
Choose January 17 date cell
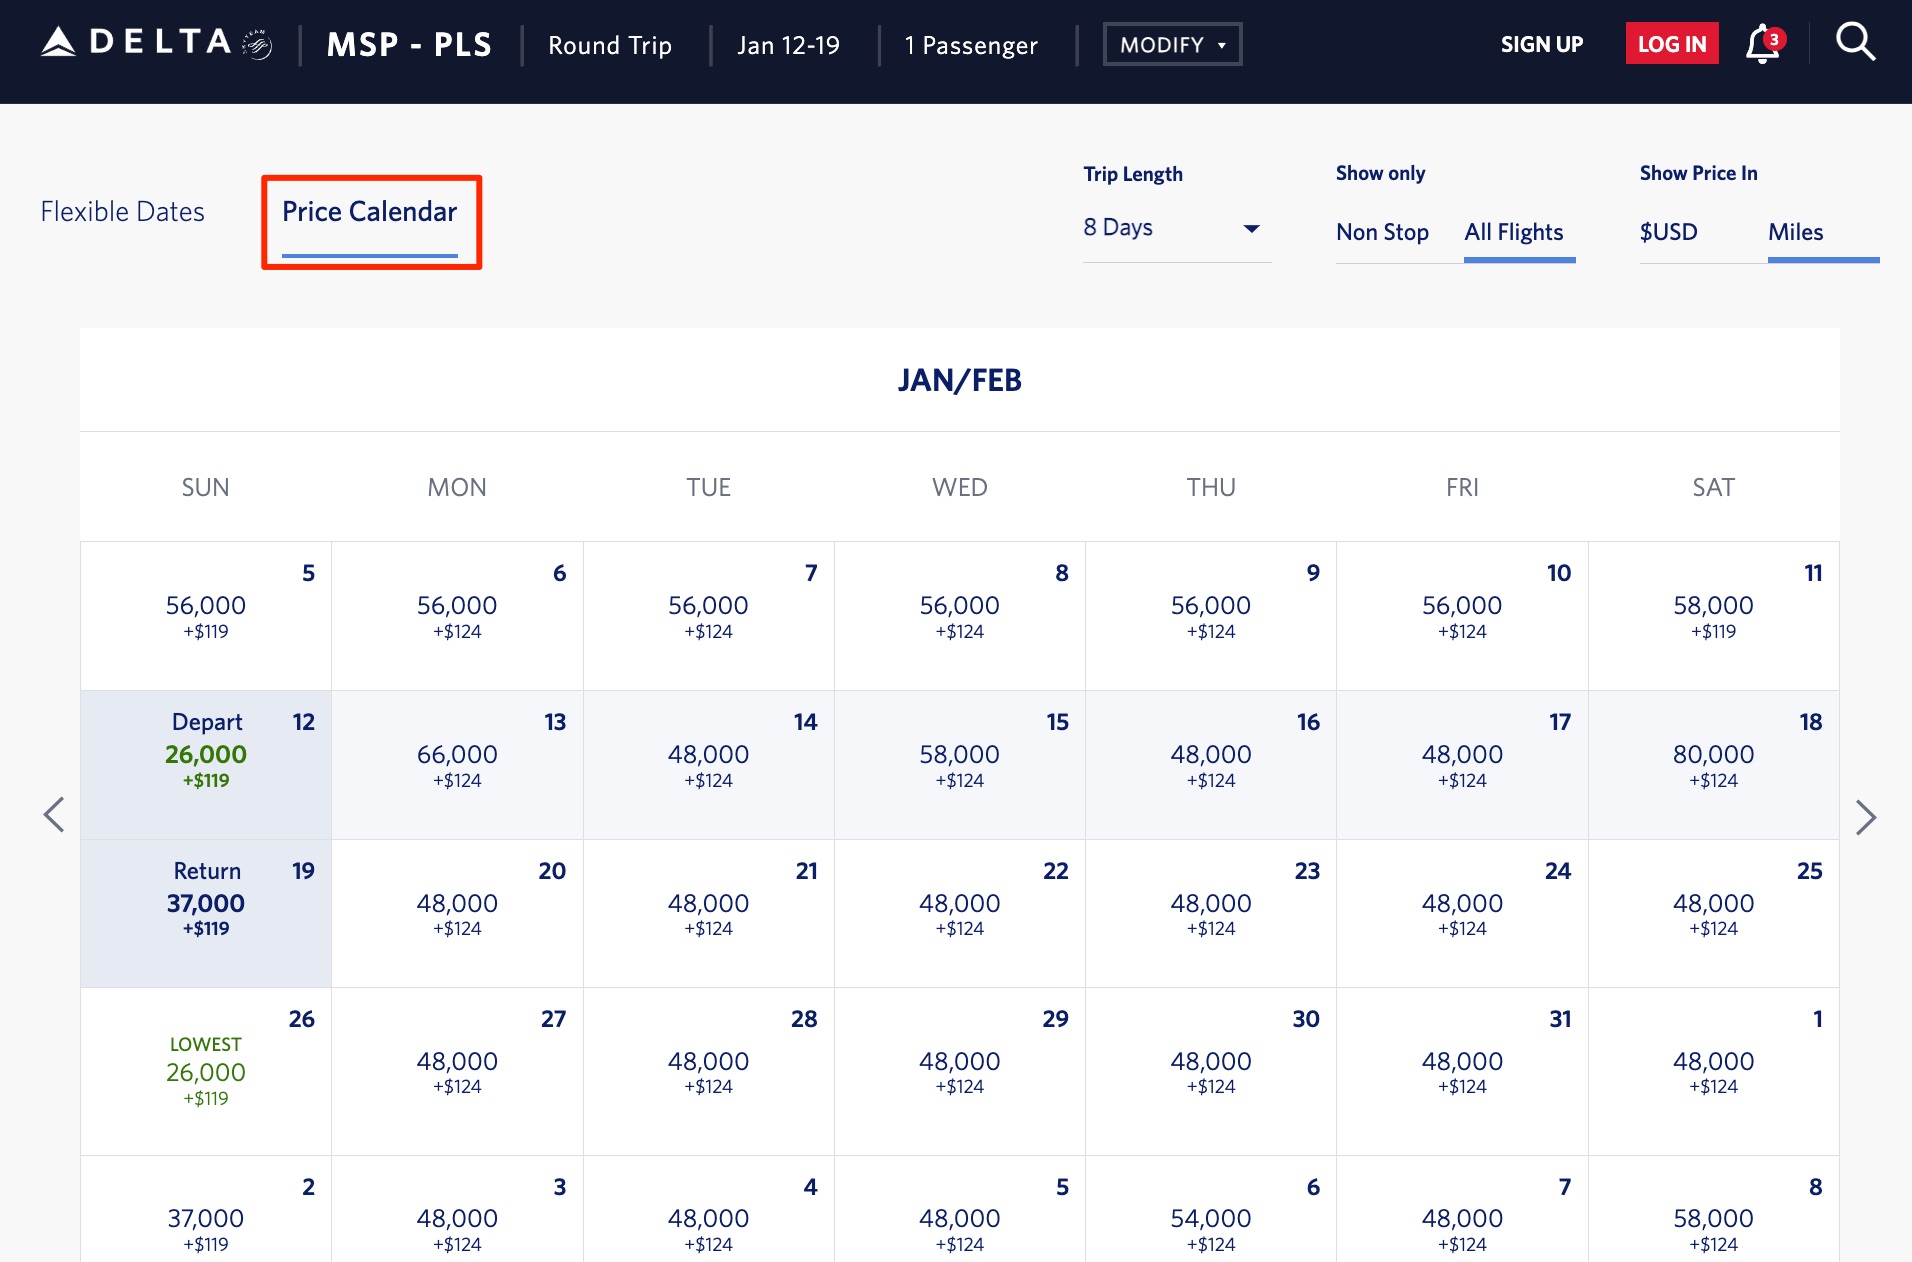tap(1462, 764)
